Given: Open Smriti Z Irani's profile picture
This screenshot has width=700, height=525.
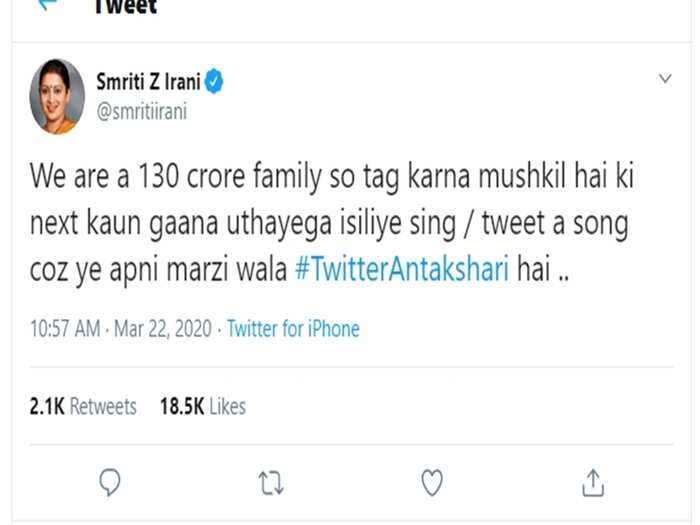Looking at the screenshot, I should pyautogui.click(x=57, y=96).
